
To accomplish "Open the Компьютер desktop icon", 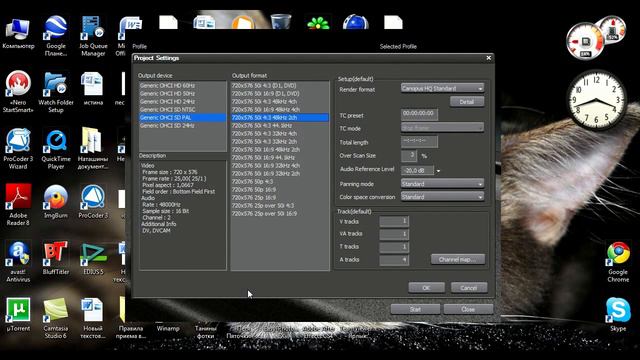I will (18, 33).
